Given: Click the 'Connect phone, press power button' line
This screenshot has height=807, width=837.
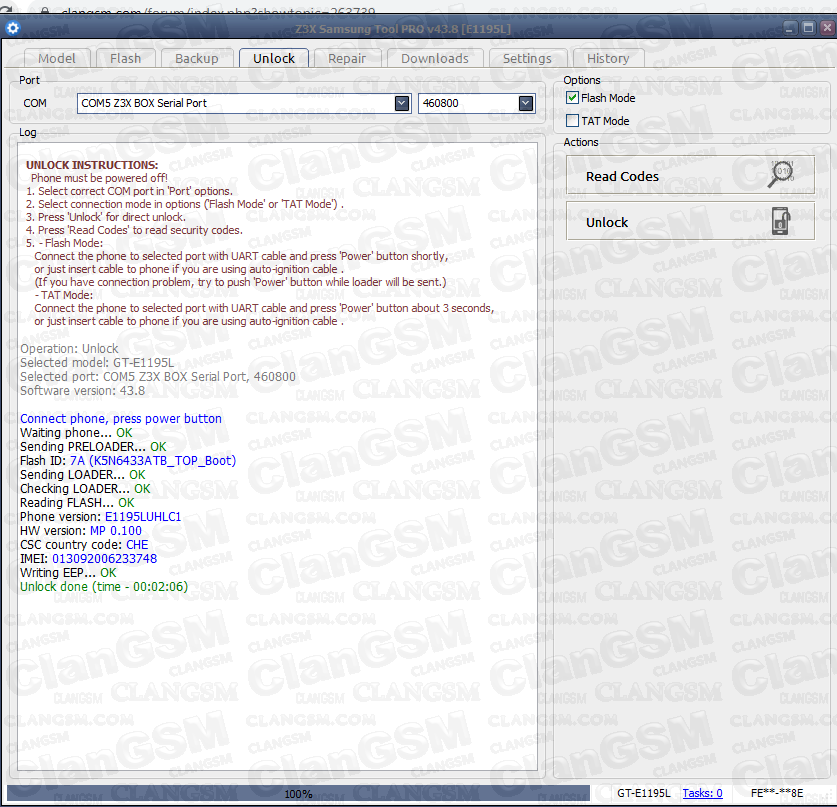Looking at the screenshot, I should point(121,418).
